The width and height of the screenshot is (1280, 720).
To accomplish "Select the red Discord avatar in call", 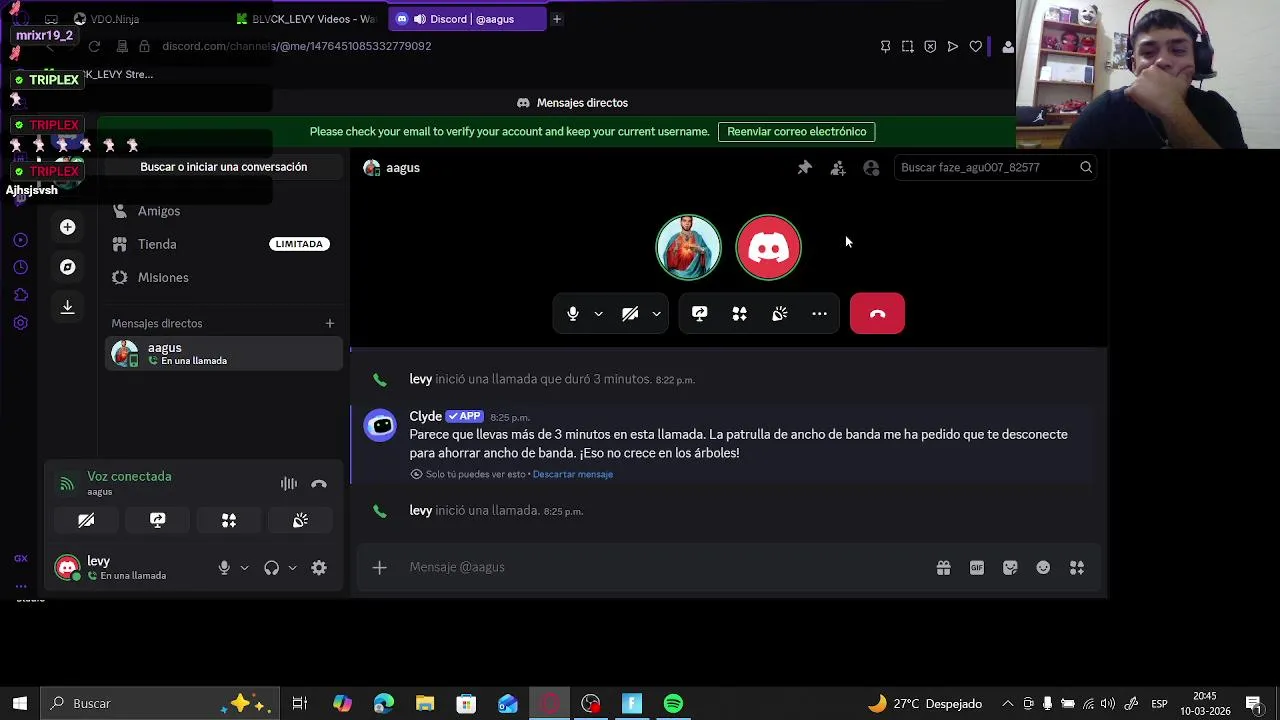I will point(768,247).
